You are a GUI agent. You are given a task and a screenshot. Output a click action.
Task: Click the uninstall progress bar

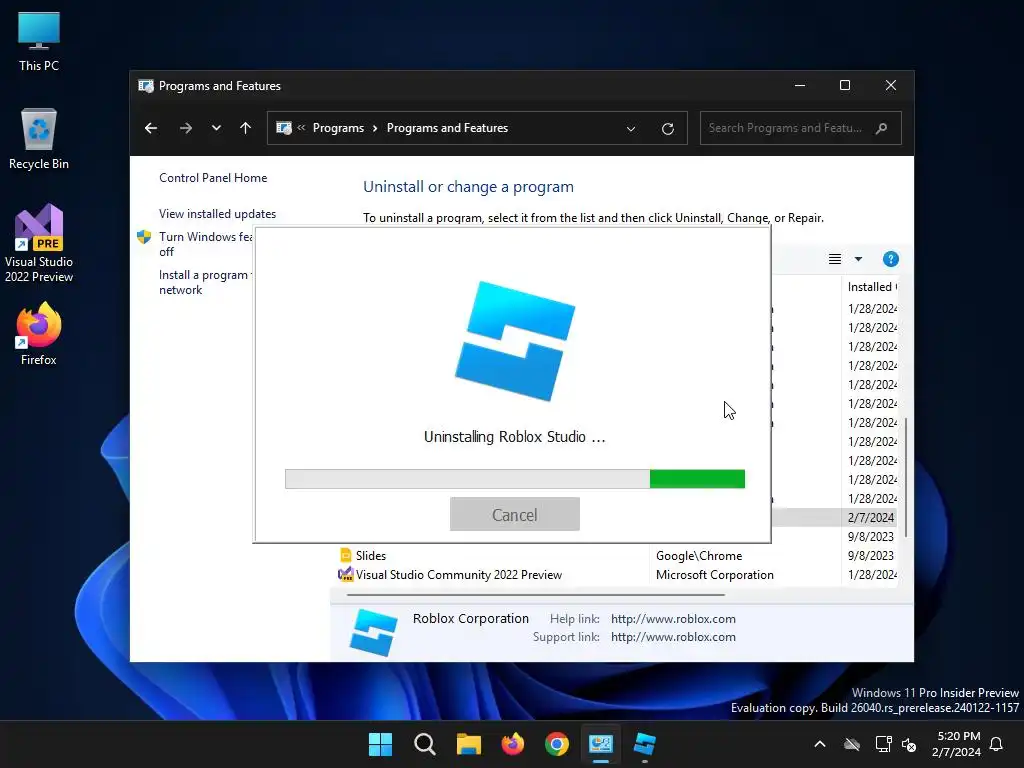tap(515, 479)
